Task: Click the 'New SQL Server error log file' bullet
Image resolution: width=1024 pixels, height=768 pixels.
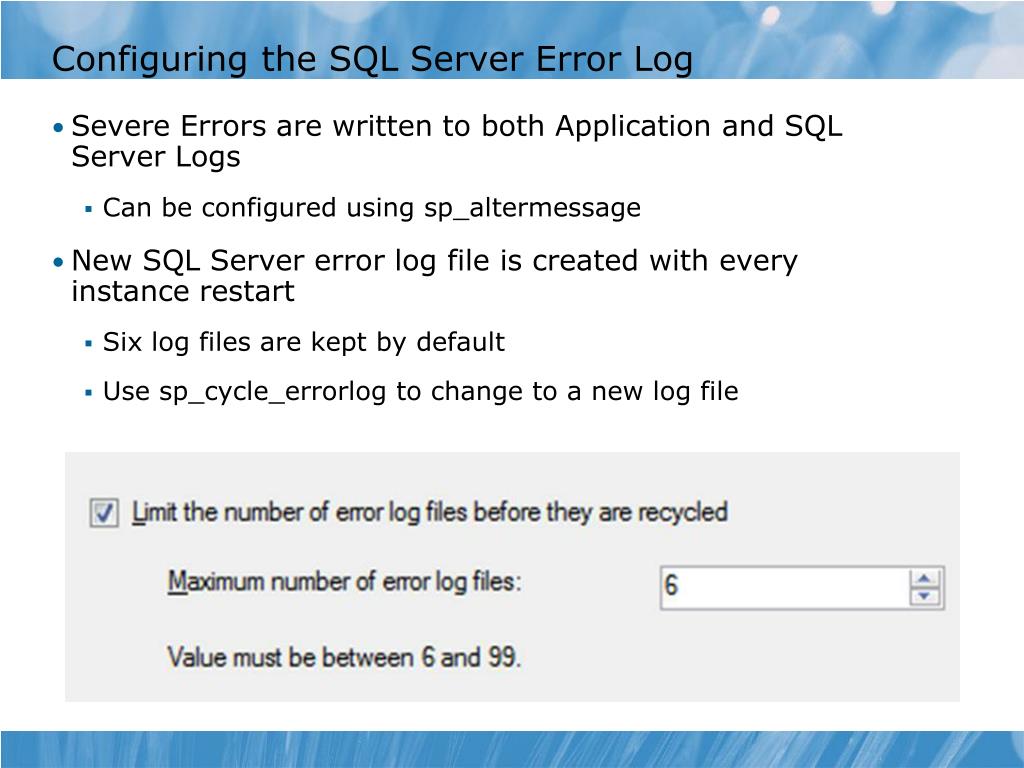Action: pos(434,276)
